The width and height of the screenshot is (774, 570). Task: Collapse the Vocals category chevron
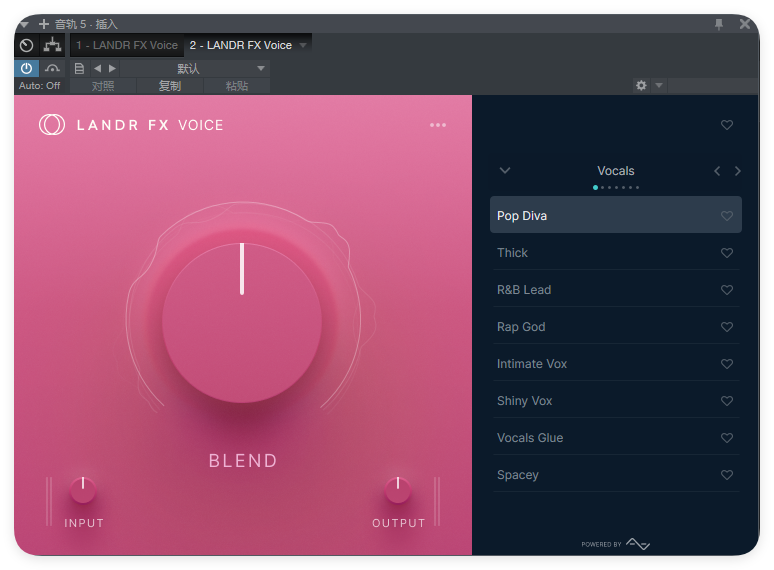click(x=504, y=171)
